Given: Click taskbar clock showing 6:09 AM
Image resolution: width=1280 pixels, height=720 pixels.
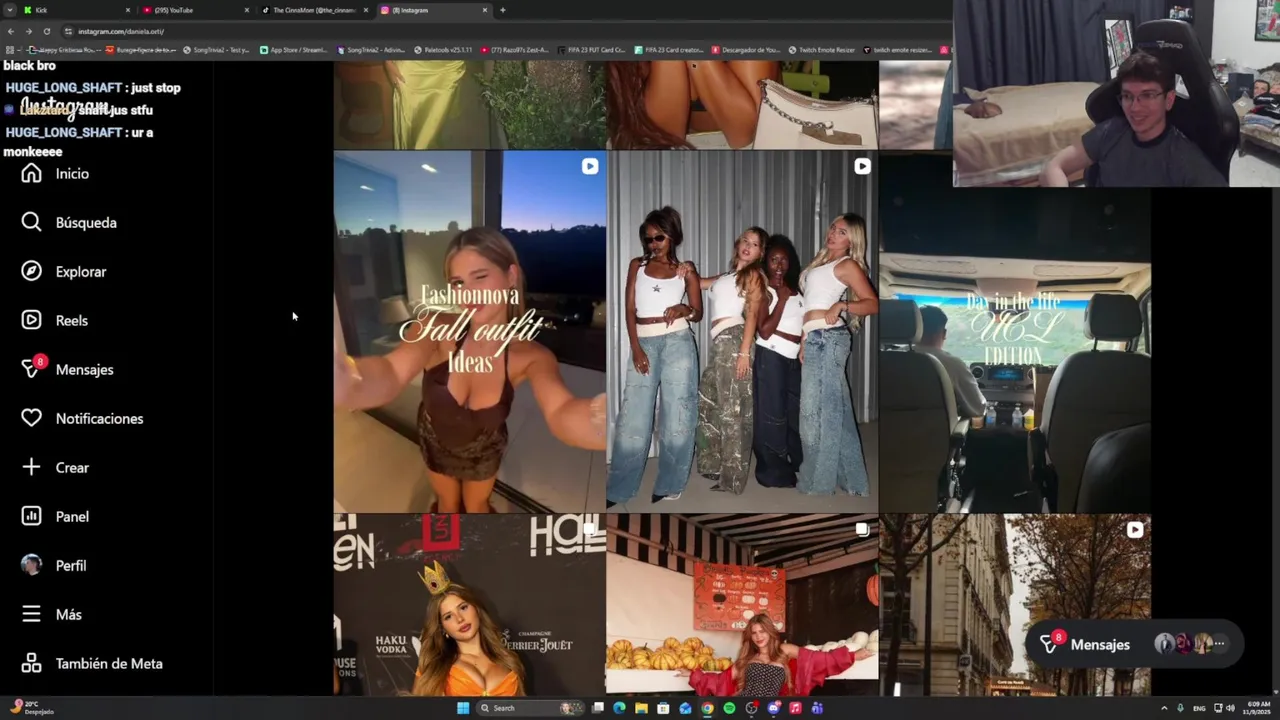Looking at the screenshot, I should [1259, 708].
